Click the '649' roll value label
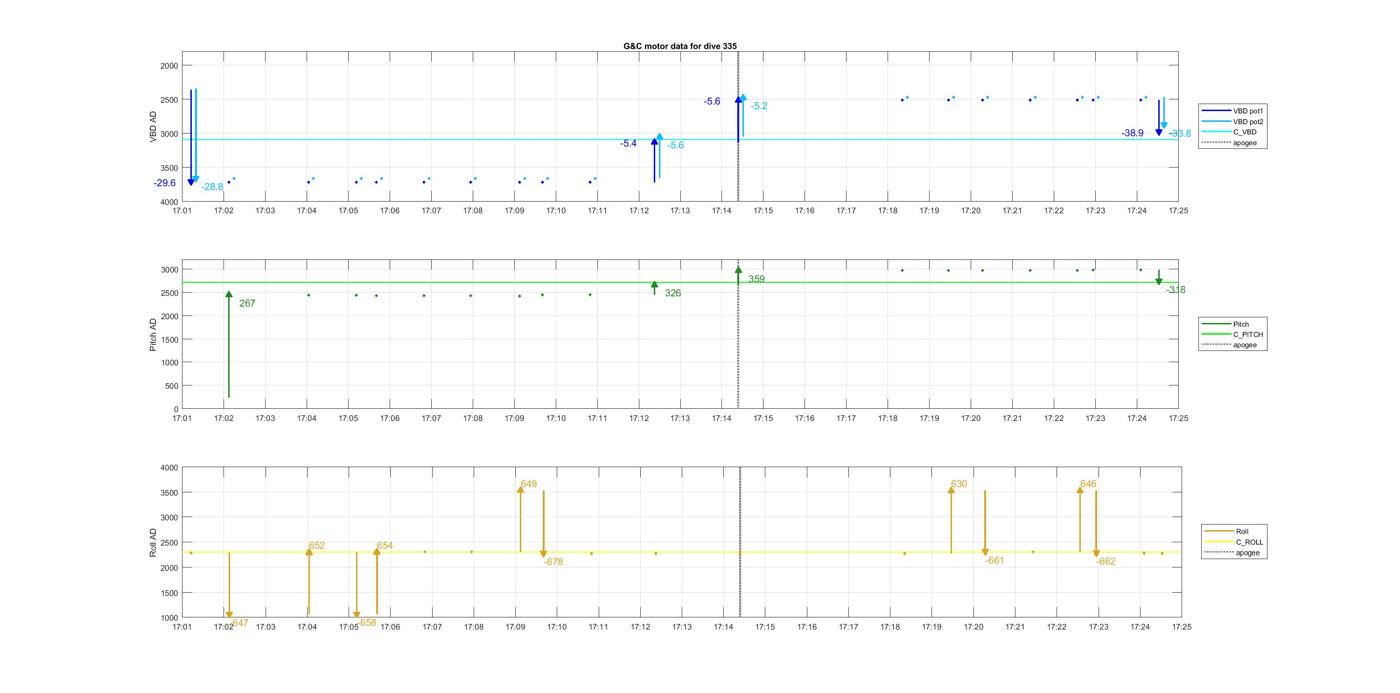The image size is (1400, 693). (x=529, y=484)
